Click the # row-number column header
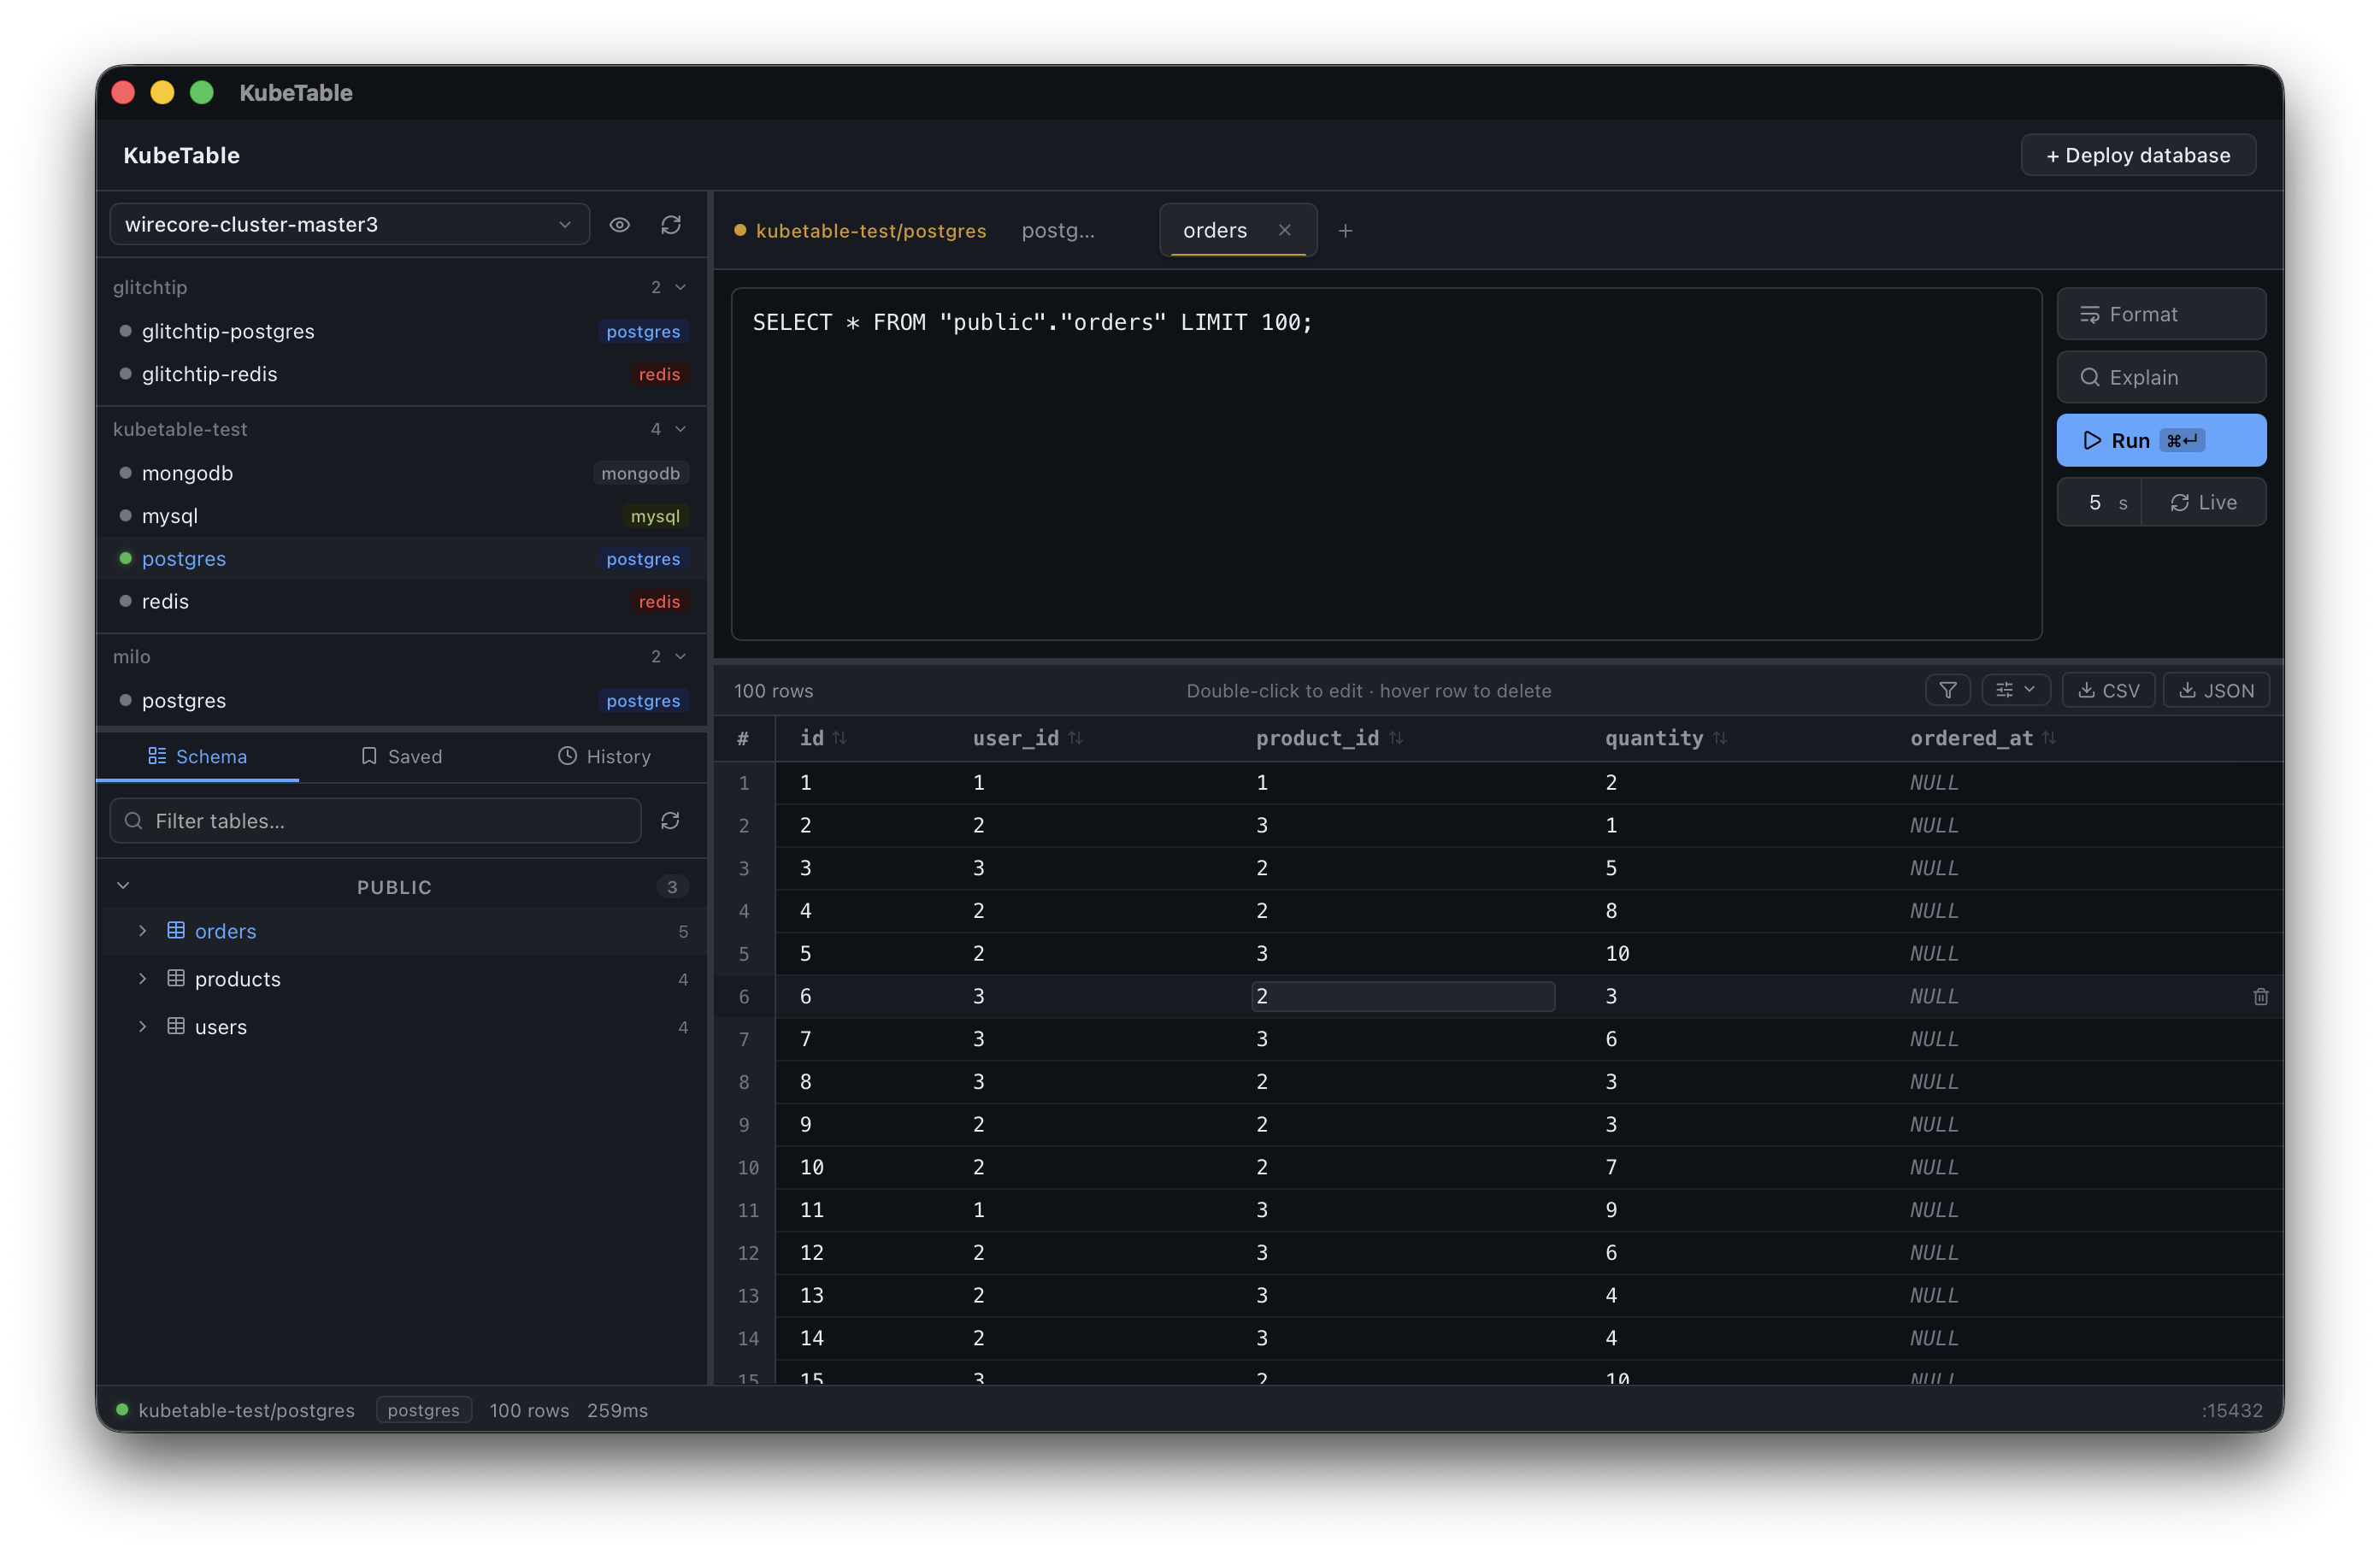The height and width of the screenshot is (1559, 2380). point(743,738)
